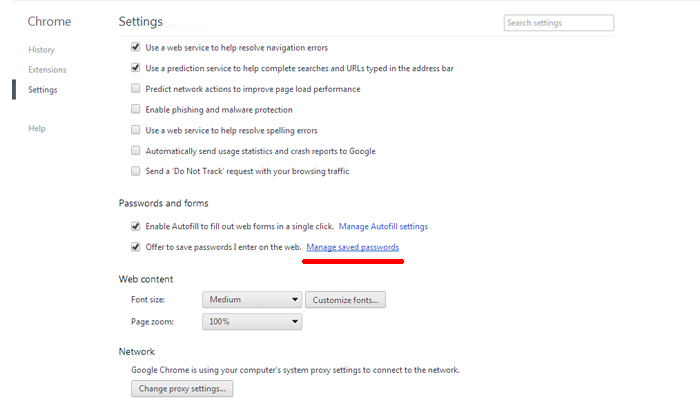This screenshot has height=400, width=700.
Task: Go to History in sidebar
Action: (x=42, y=50)
